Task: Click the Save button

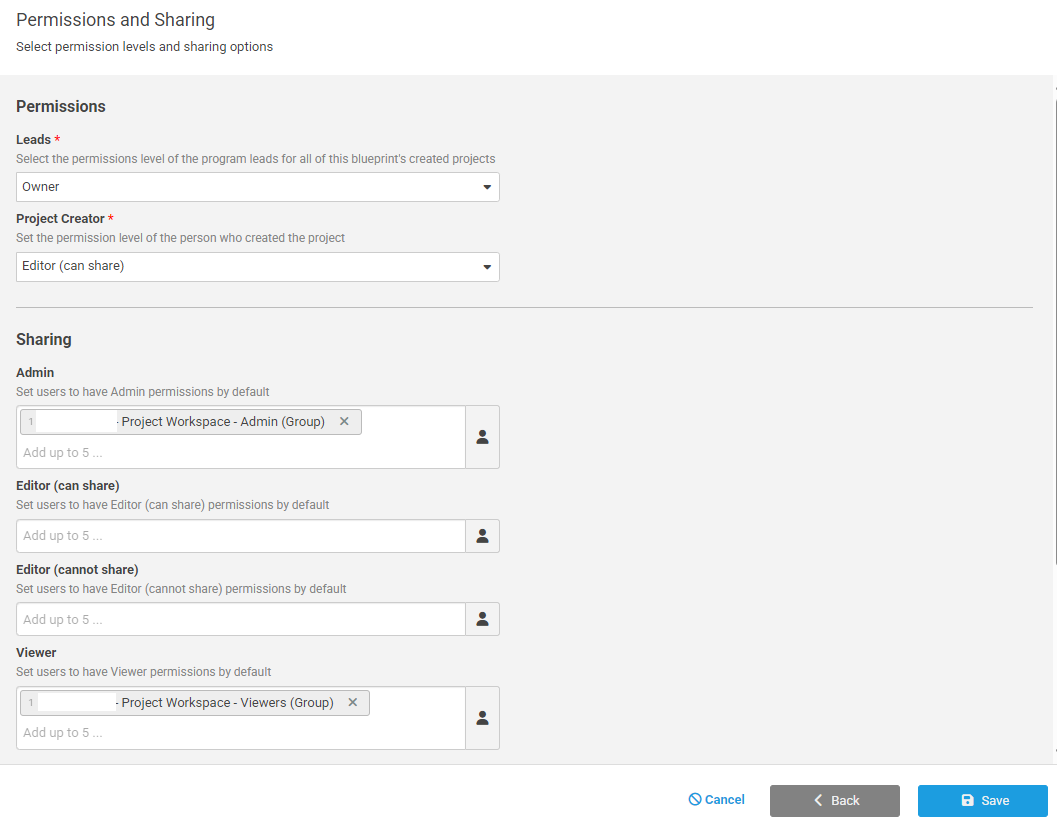Action: pos(982,801)
